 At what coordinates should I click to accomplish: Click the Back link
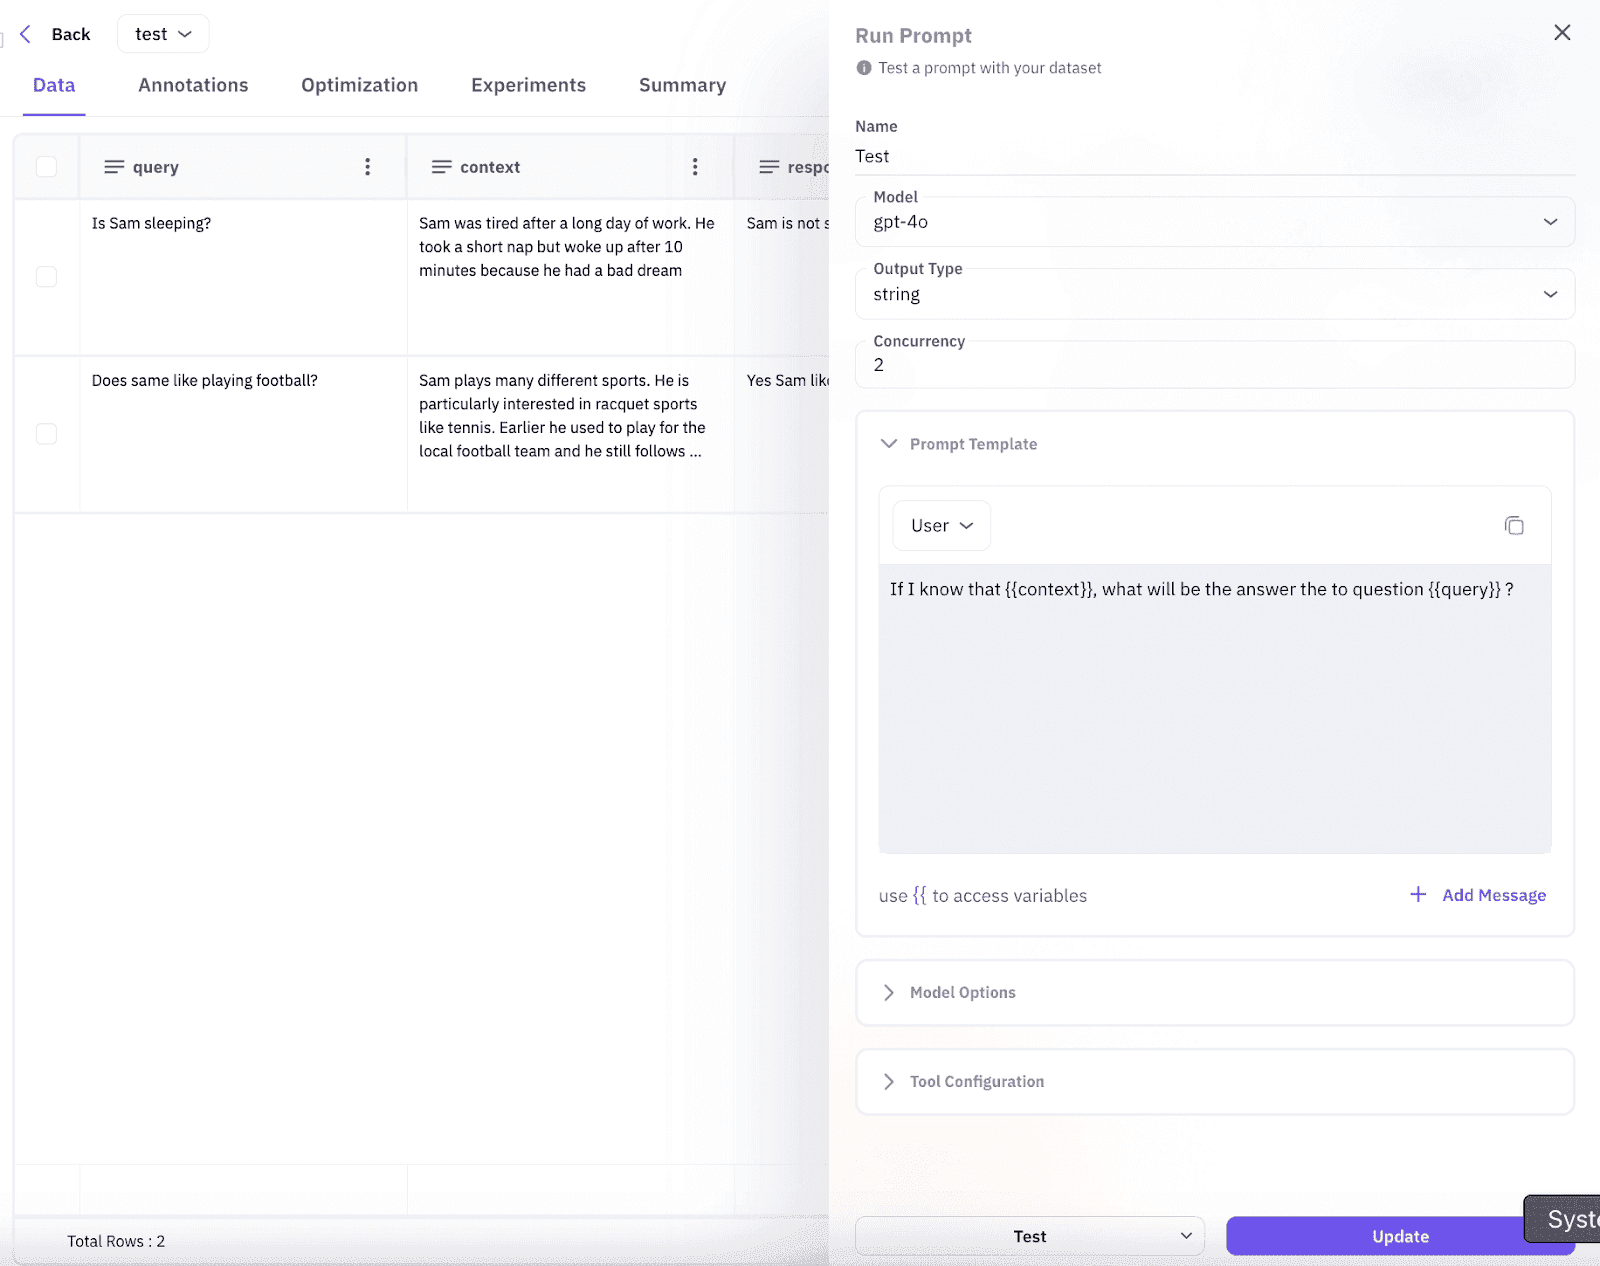[x=71, y=34]
